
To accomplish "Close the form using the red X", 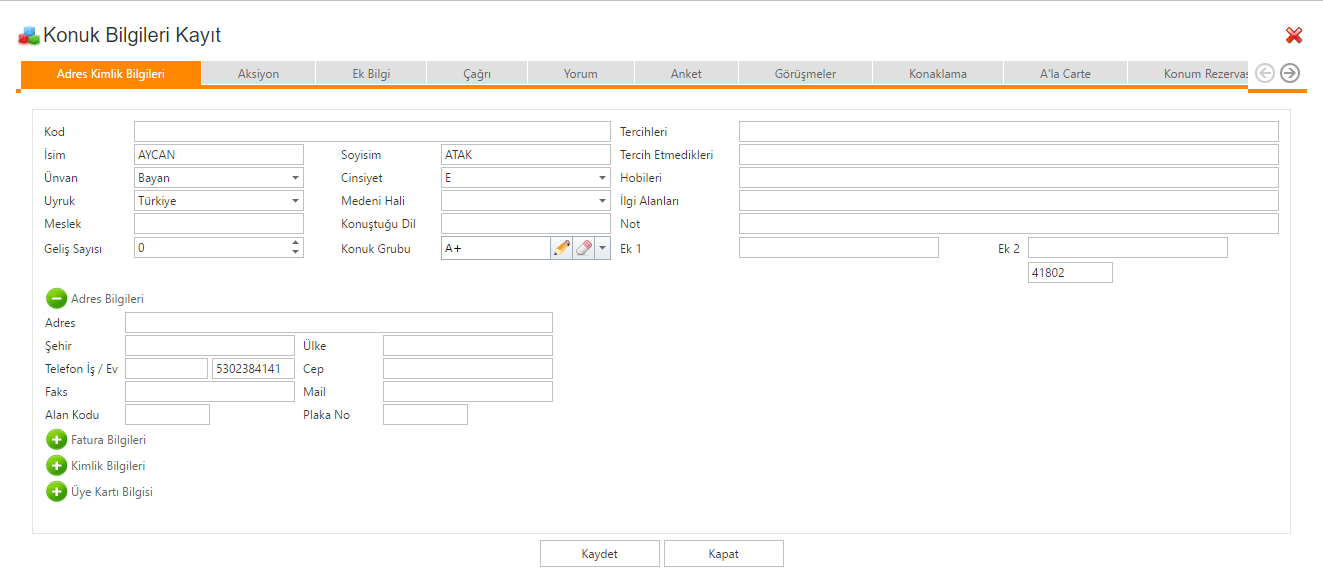I will click(1294, 36).
